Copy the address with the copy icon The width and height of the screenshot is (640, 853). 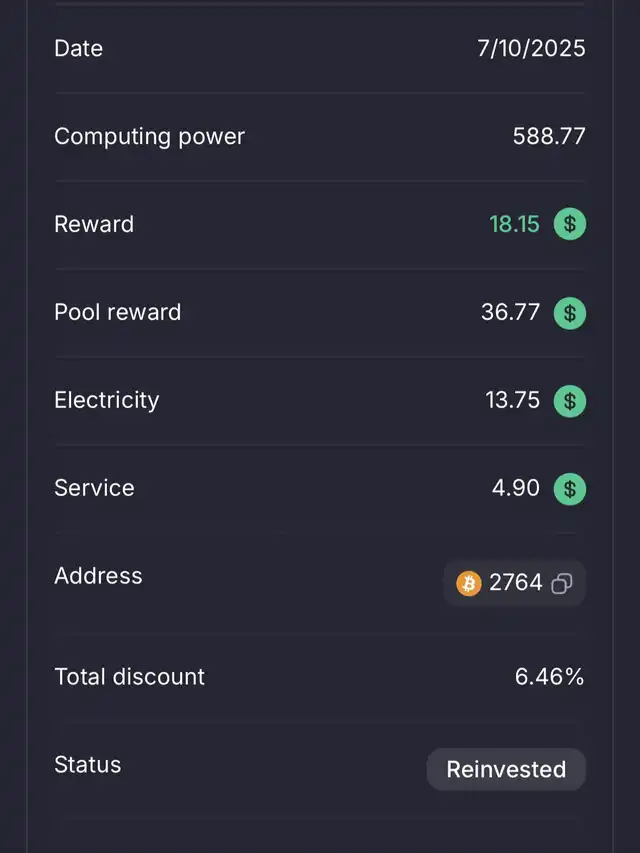click(562, 583)
